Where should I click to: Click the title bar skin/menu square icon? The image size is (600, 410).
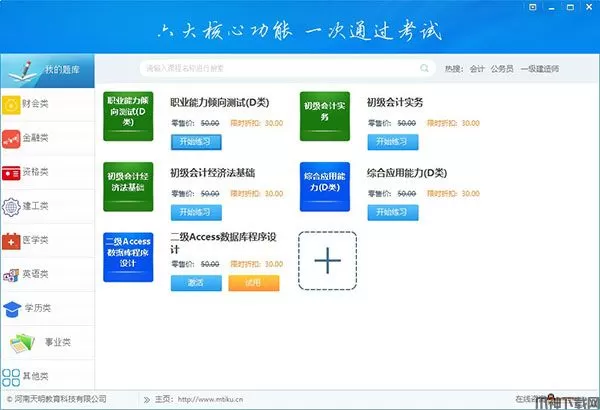532,7
